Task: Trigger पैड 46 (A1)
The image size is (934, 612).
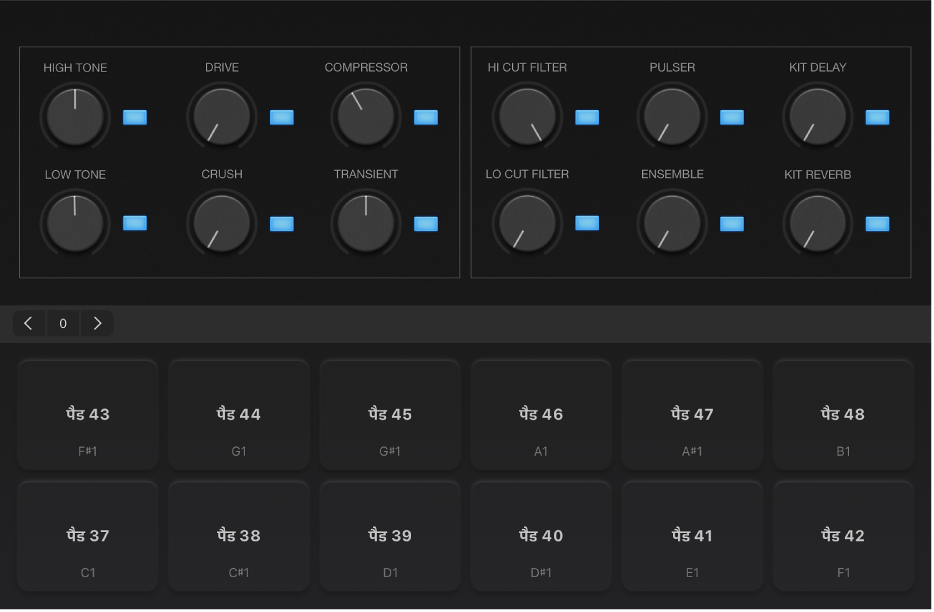Action: pos(541,415)
